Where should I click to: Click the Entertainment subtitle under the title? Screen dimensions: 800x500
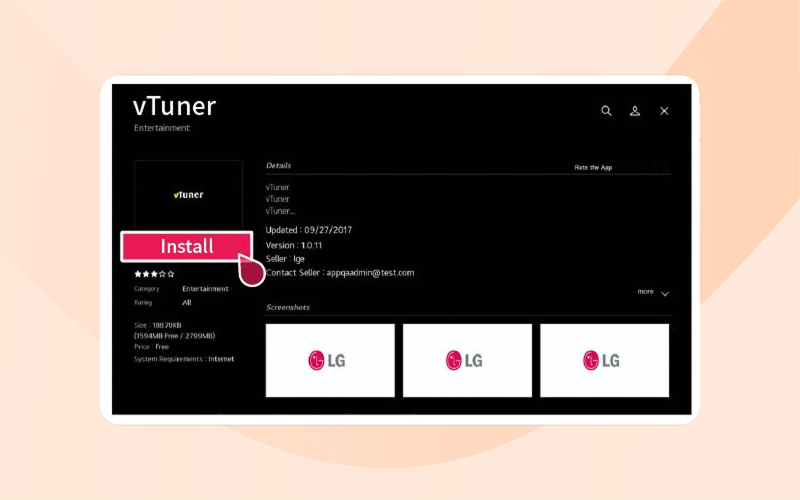click(x=162, y=128)
